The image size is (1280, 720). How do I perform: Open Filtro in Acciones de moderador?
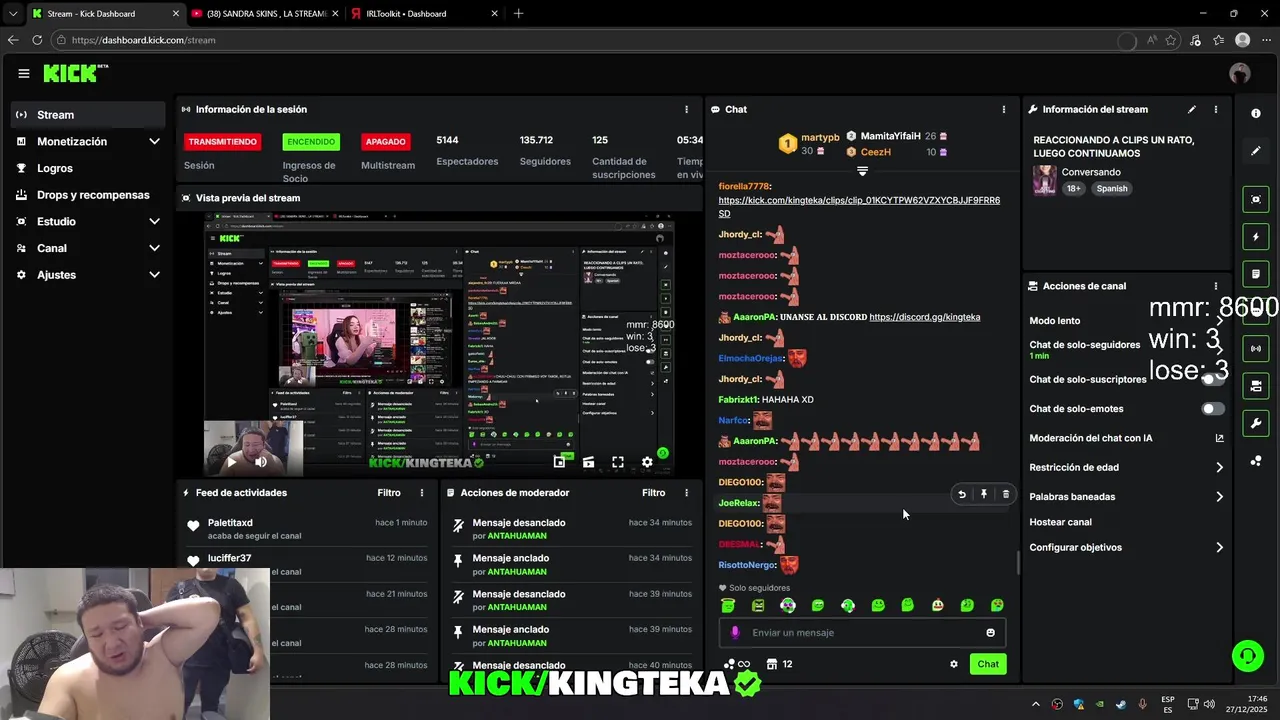(x=653, y=493)
